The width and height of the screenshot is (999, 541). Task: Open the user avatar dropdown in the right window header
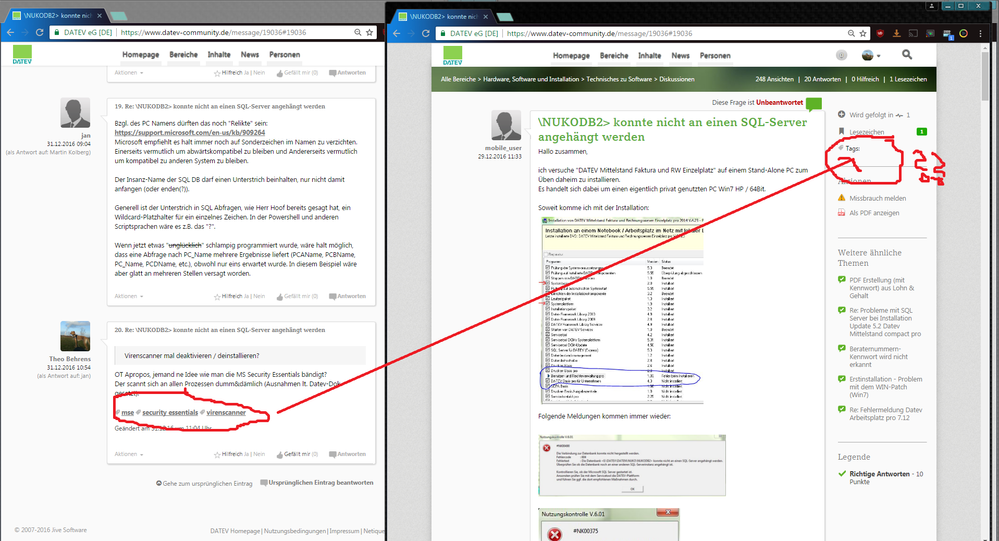click(870, 55)
